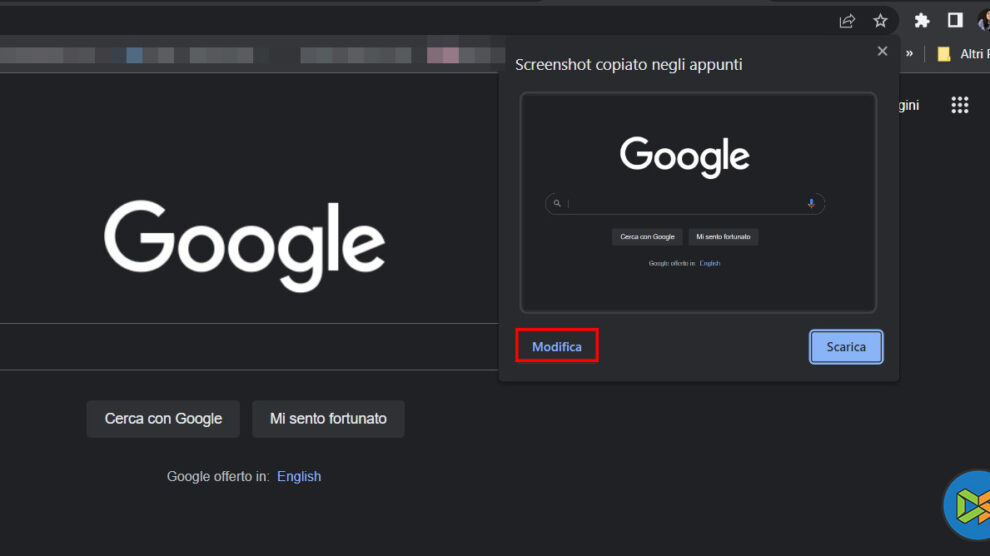Click the Google logo on main page
Screen dimensions: 990x556
coord(244,245)
